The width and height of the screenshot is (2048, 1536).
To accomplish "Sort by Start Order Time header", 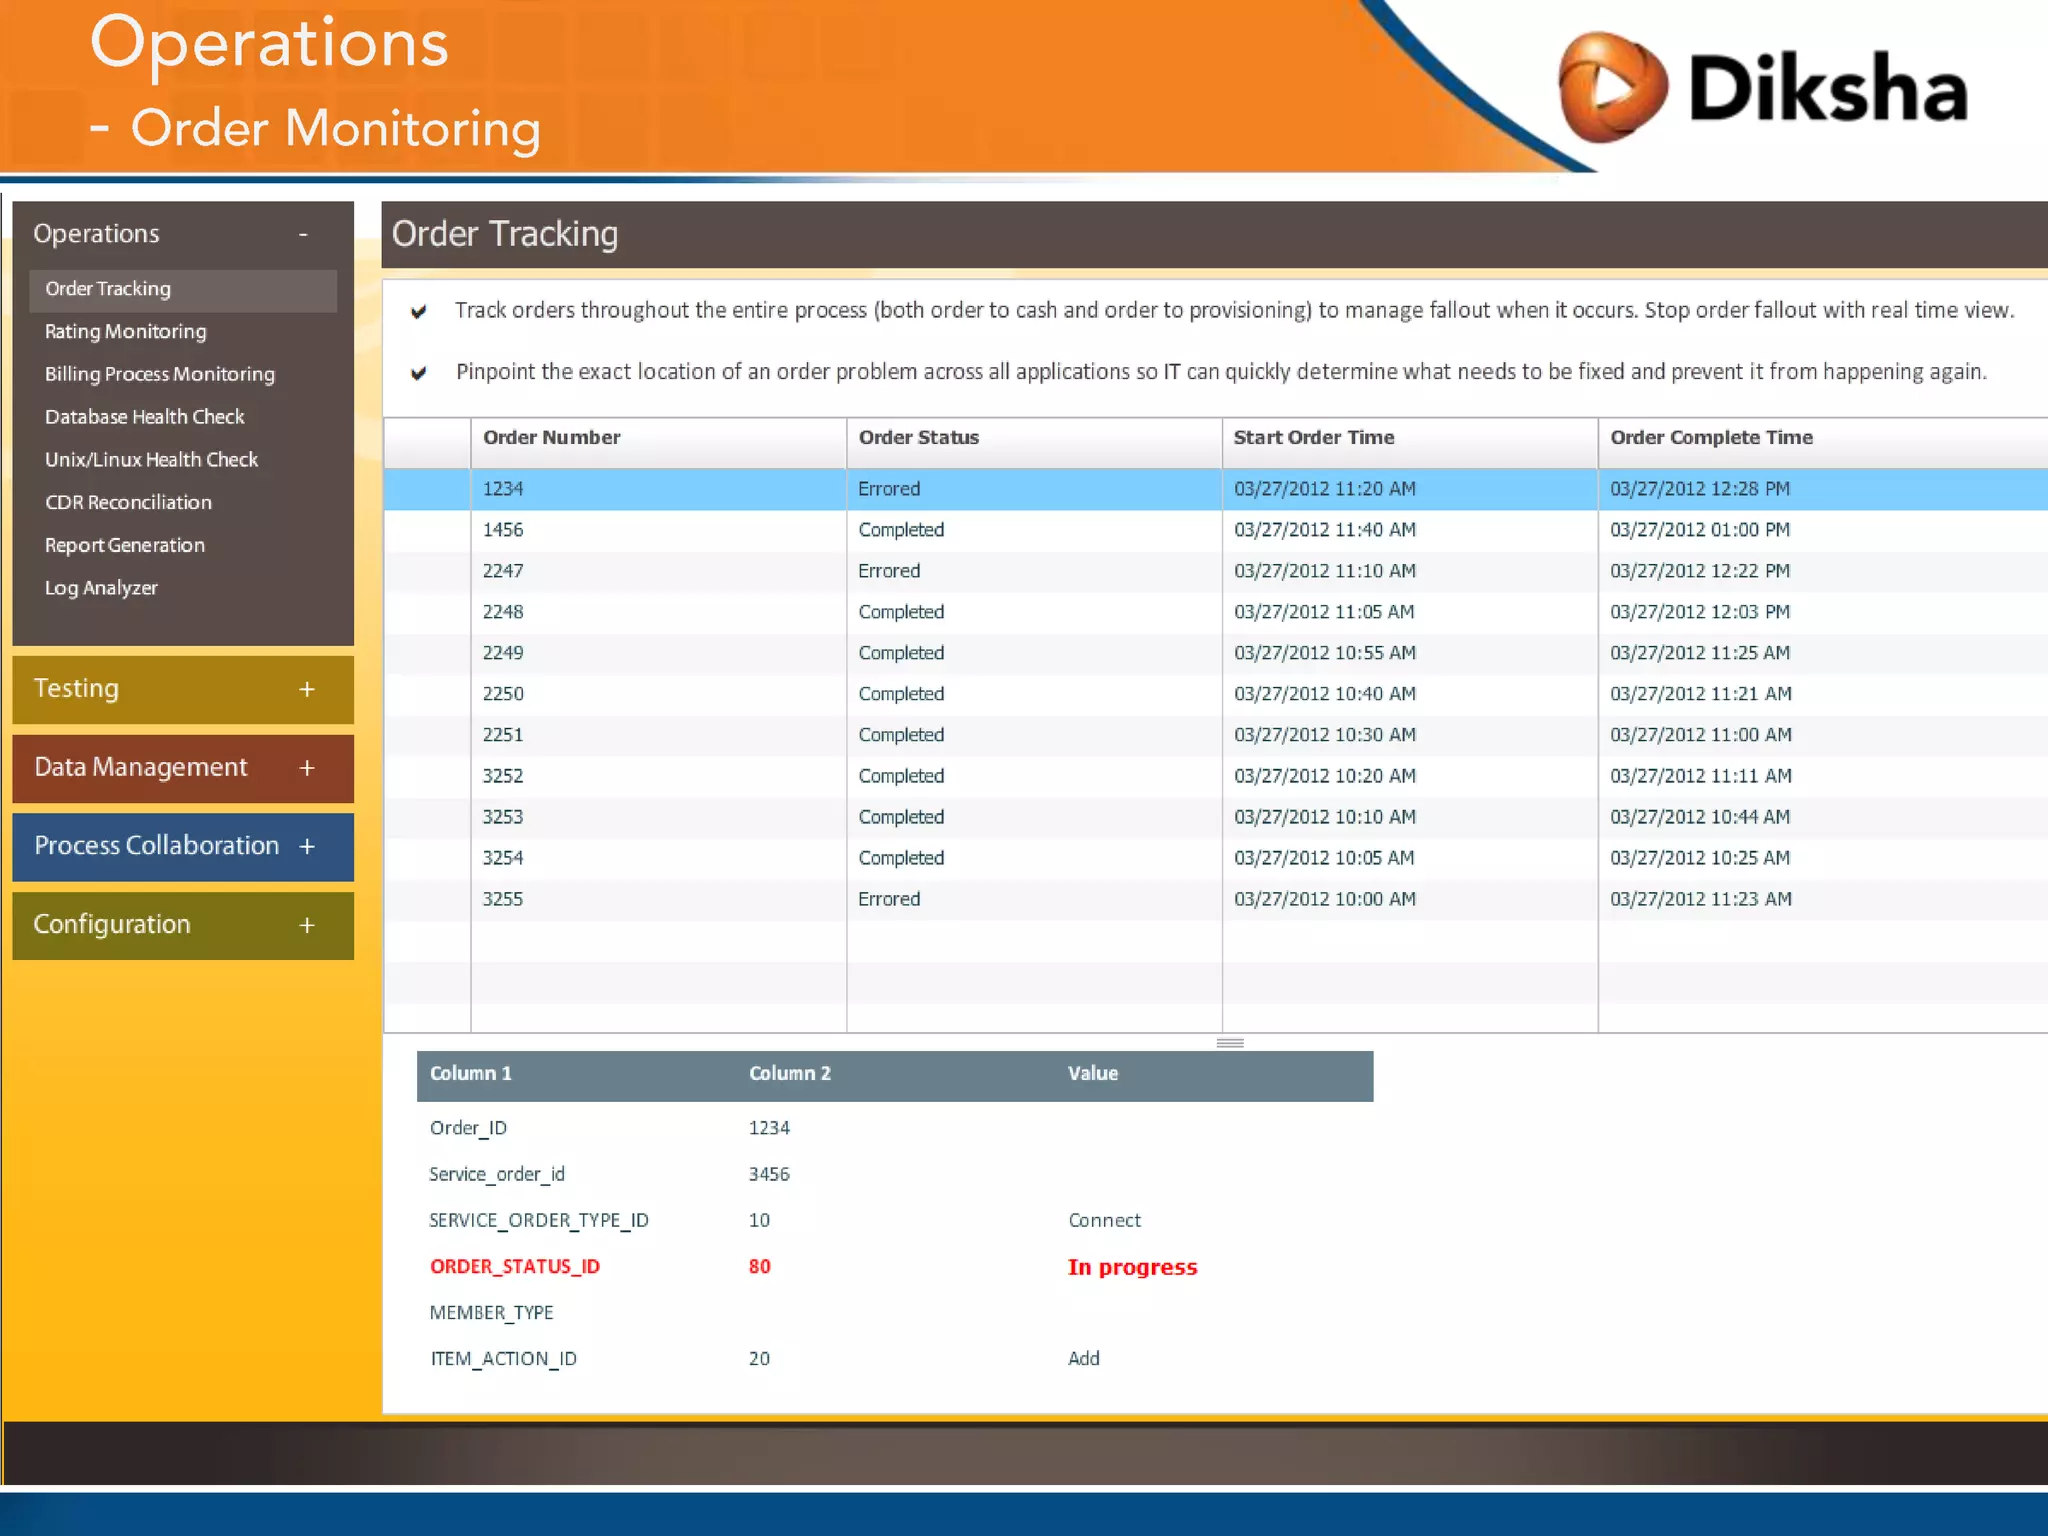I will click(1313, 438).
